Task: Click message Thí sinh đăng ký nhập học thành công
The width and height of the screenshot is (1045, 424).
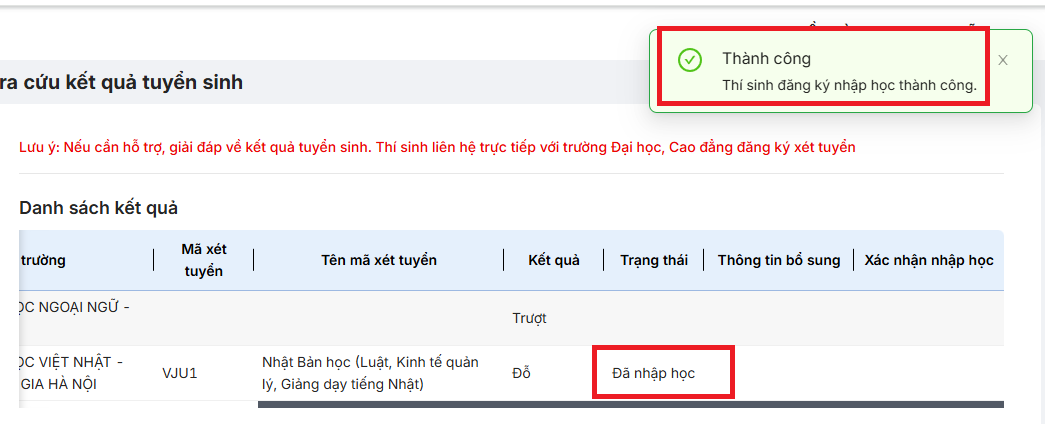Action: click(849, 85)
